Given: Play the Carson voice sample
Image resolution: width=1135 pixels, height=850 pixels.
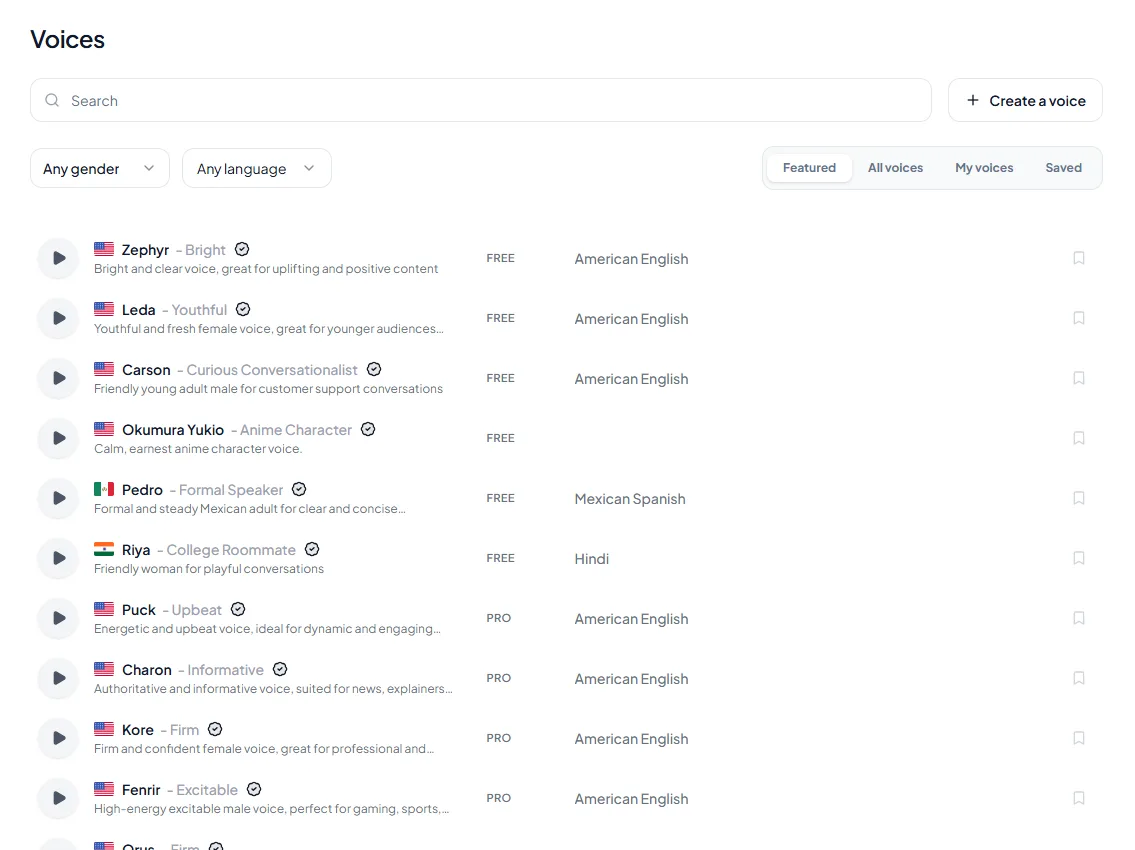Looking at the screenshot, I should (58, 378).
